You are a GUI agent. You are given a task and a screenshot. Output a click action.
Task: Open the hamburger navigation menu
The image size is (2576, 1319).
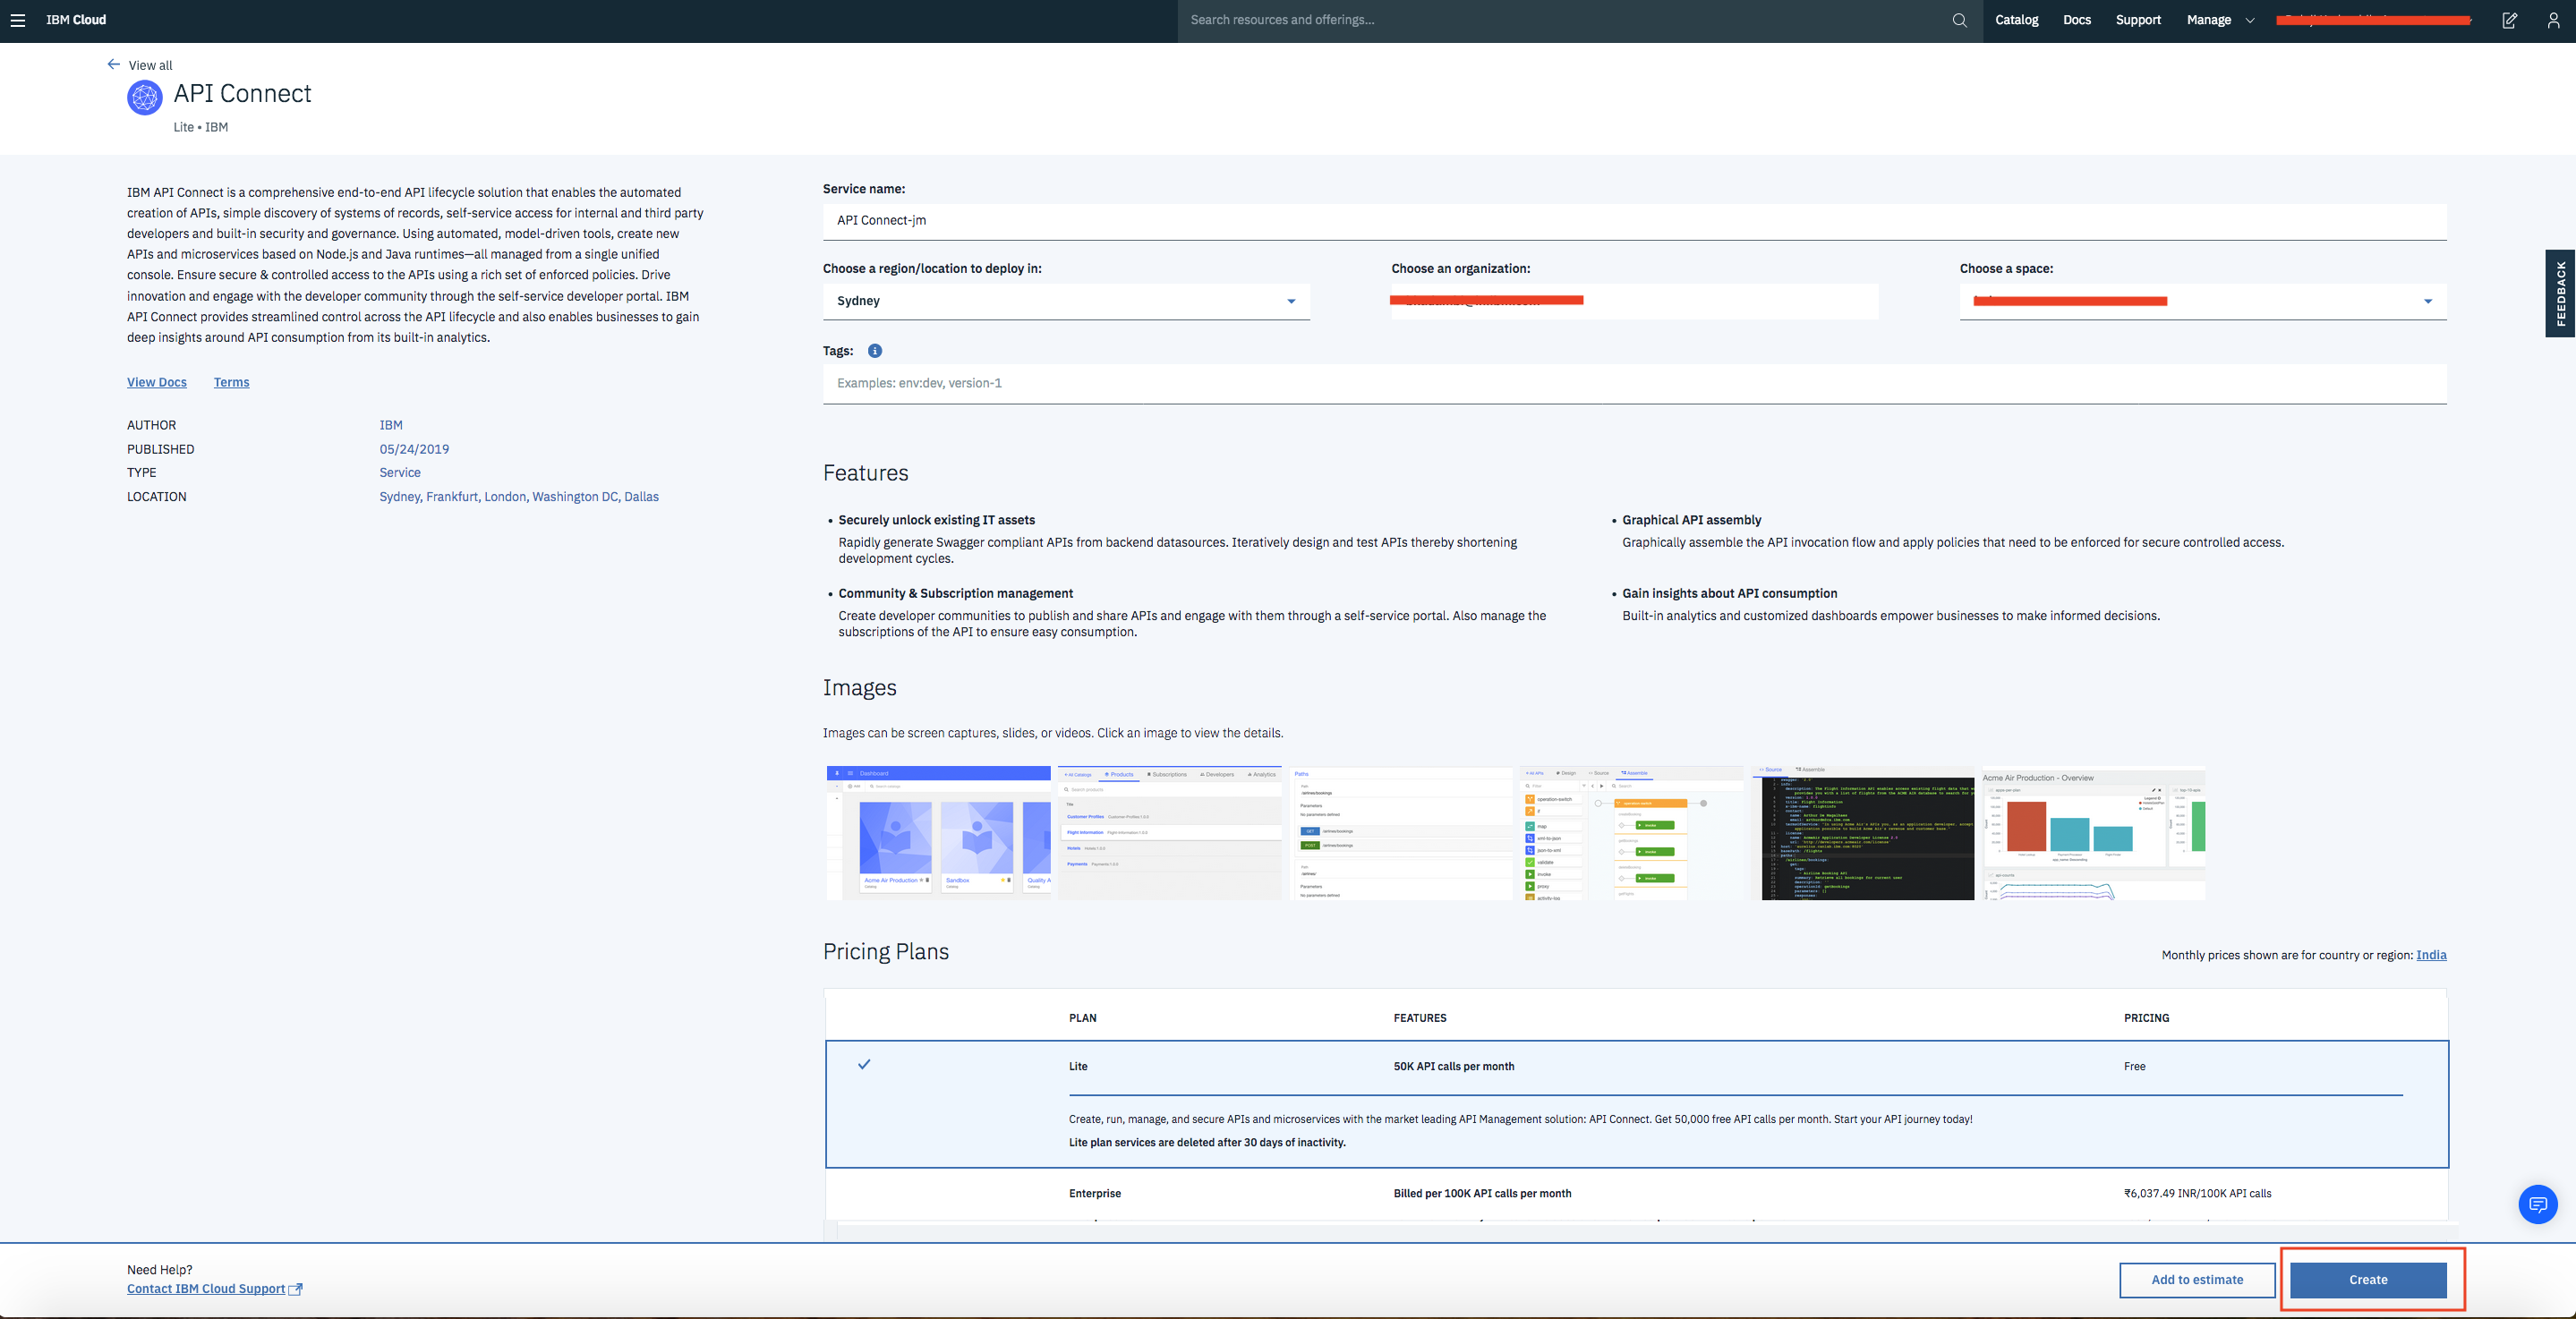point(18,20)
